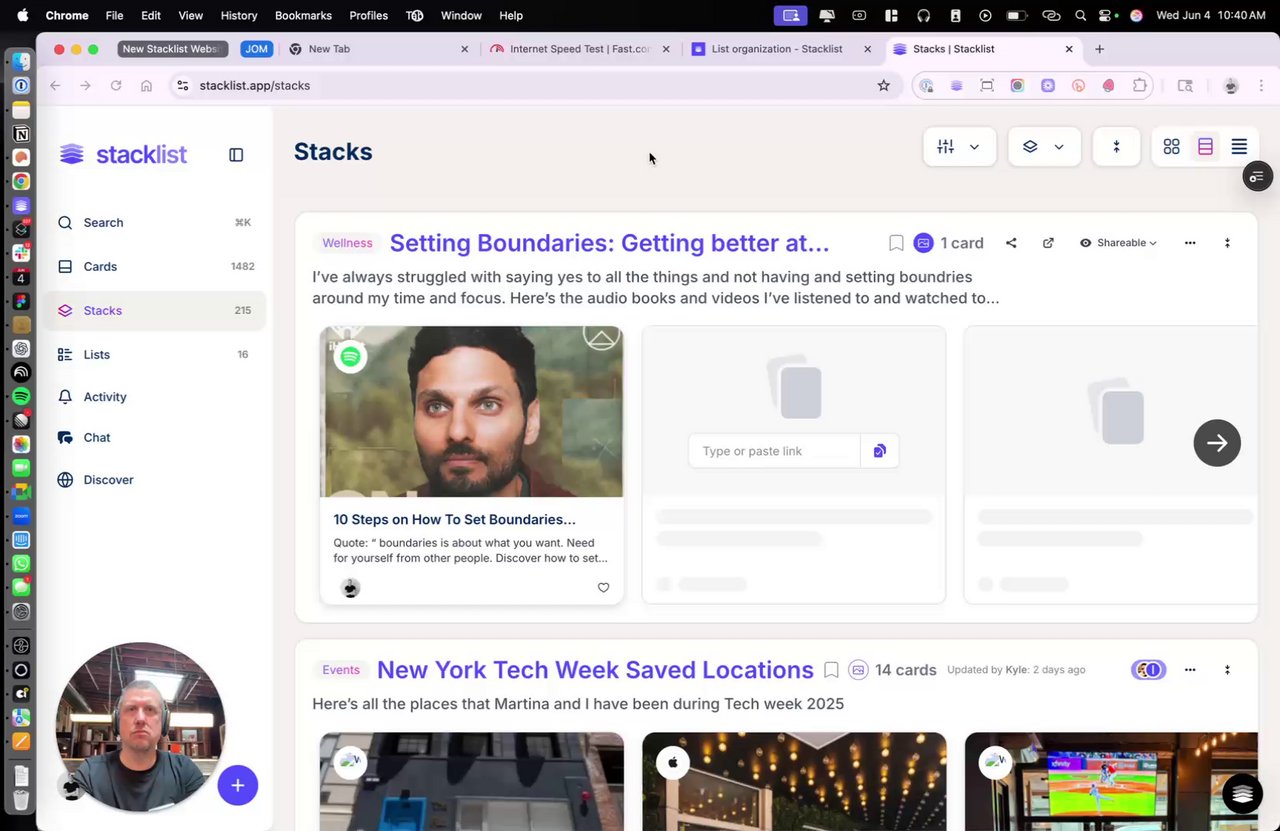The image size is (1280, 831).
Task: Share the Setting Boundaries stack
Action: click(1011, 243)
